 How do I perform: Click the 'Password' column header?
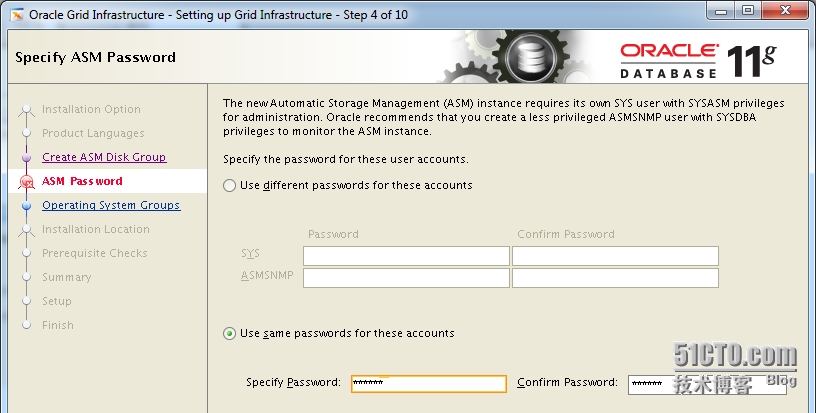point(333,234)
